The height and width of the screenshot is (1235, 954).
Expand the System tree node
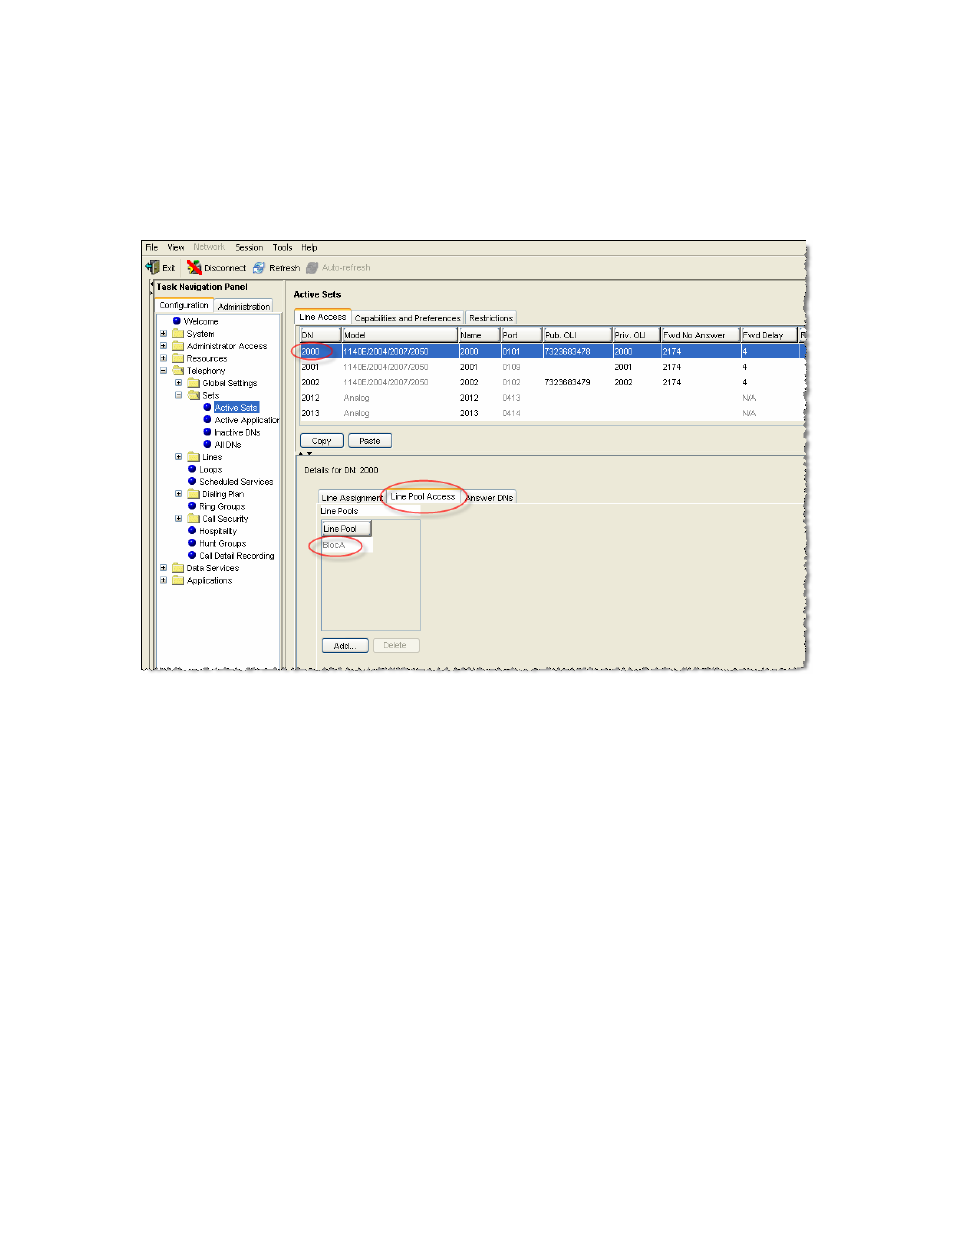click(x=164, y=333)
